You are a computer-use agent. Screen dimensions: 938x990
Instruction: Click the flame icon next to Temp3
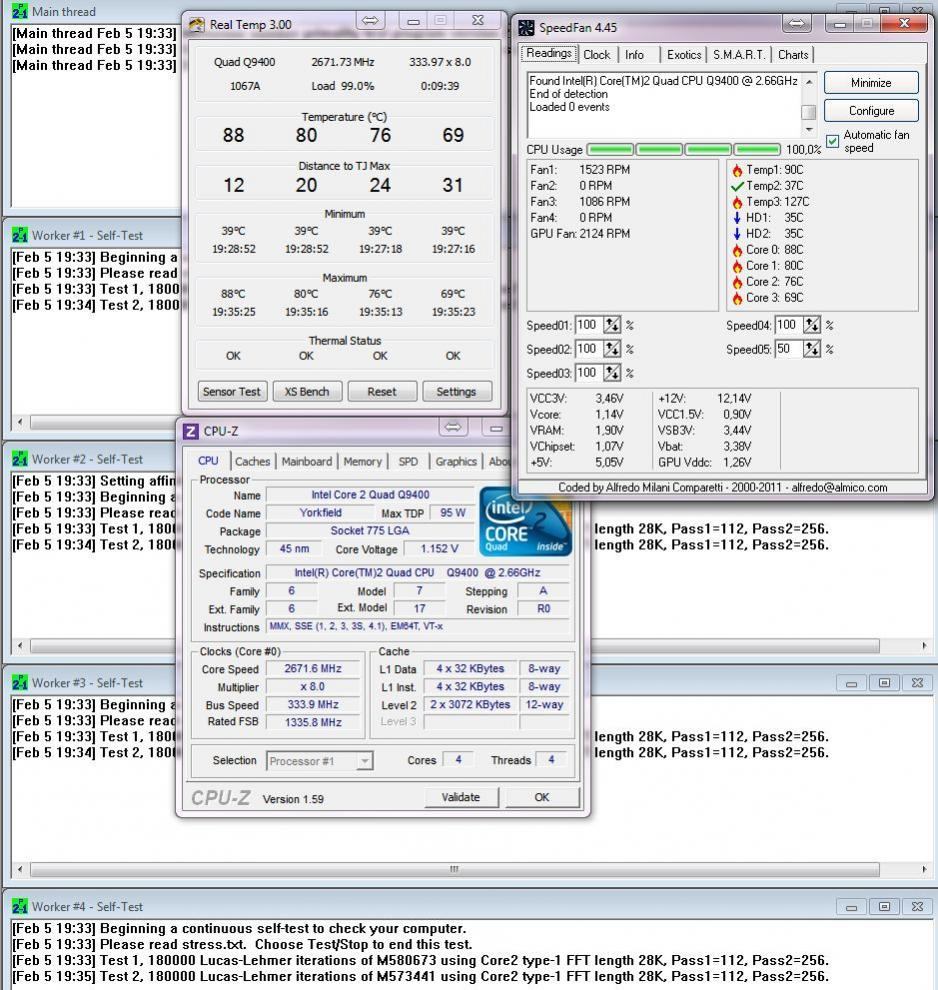click(x=737, y=202)
